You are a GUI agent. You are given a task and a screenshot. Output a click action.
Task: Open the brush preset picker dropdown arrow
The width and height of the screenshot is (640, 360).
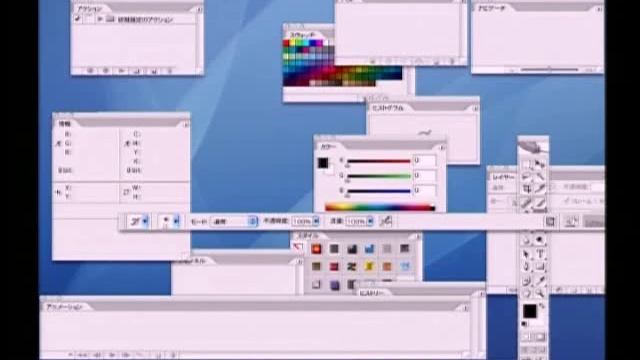pos(176,221)
